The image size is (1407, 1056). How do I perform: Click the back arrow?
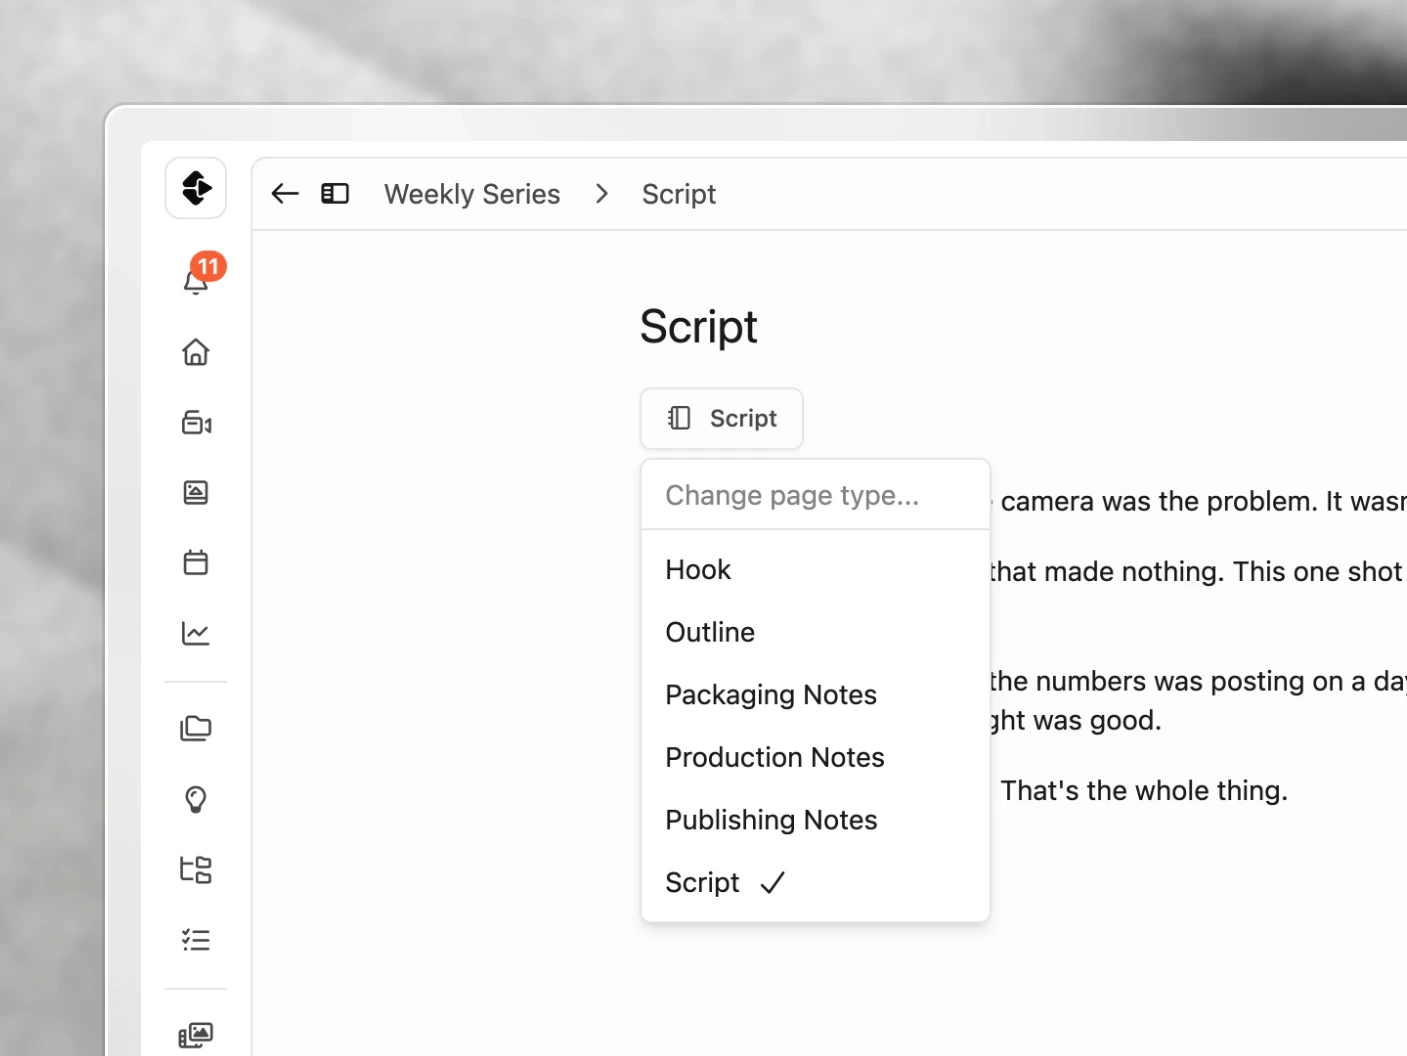pyautogui.click(x=285, y=194)
